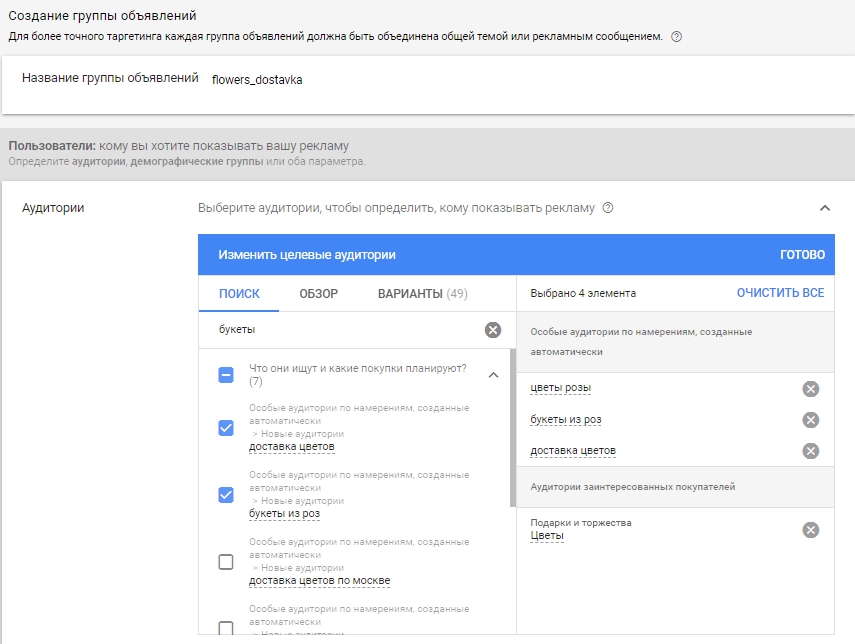Collapse 'Что они ищут и какие покупки' category
855x644 pixels.
click(493, 375)
